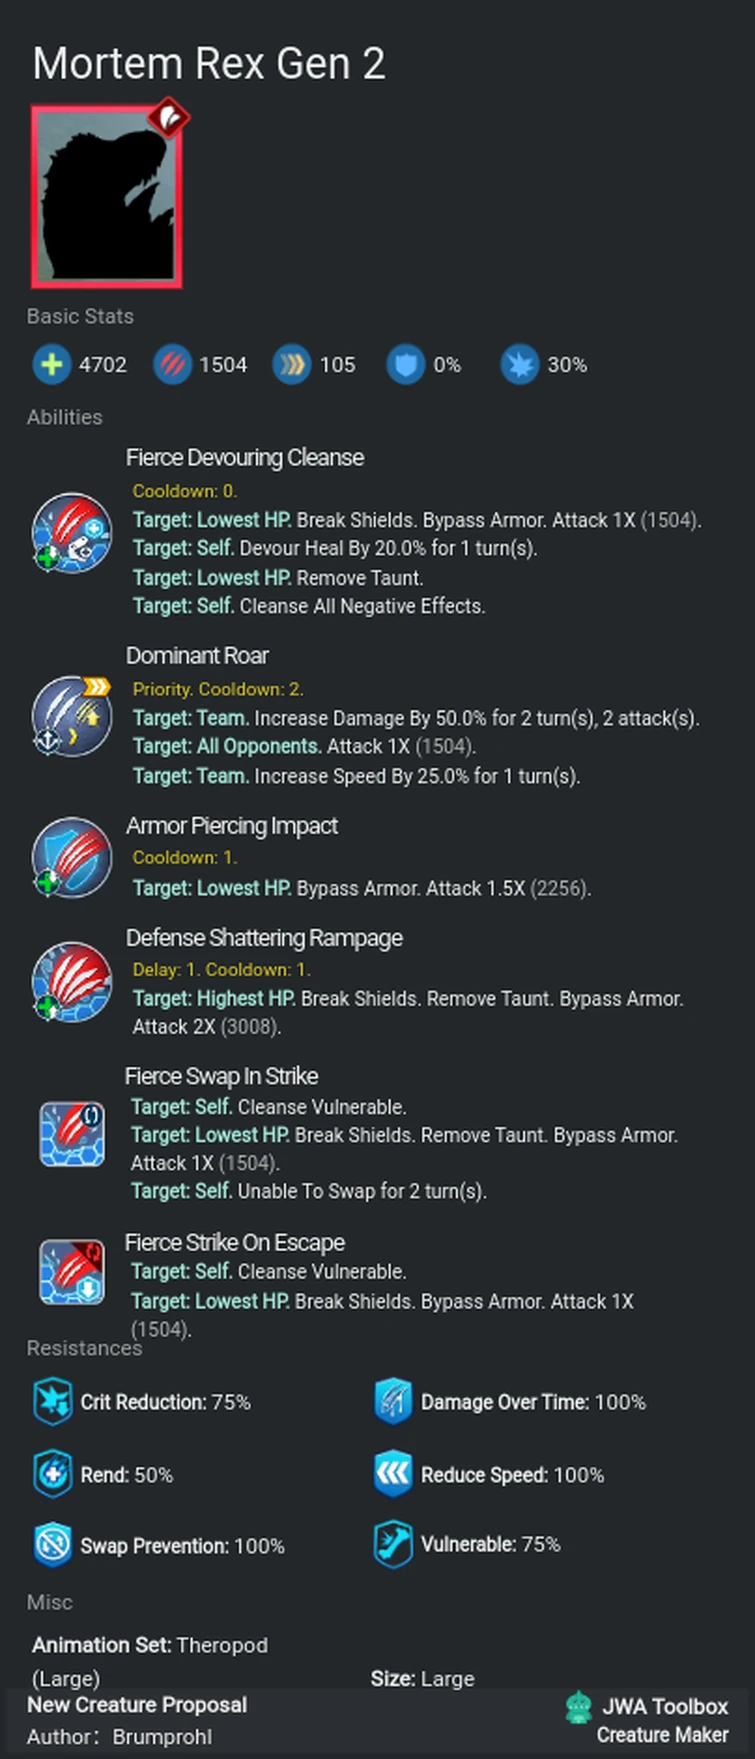Click the author name Brumprohl
Screen dimensions: 755x1759
point(162,1737)
